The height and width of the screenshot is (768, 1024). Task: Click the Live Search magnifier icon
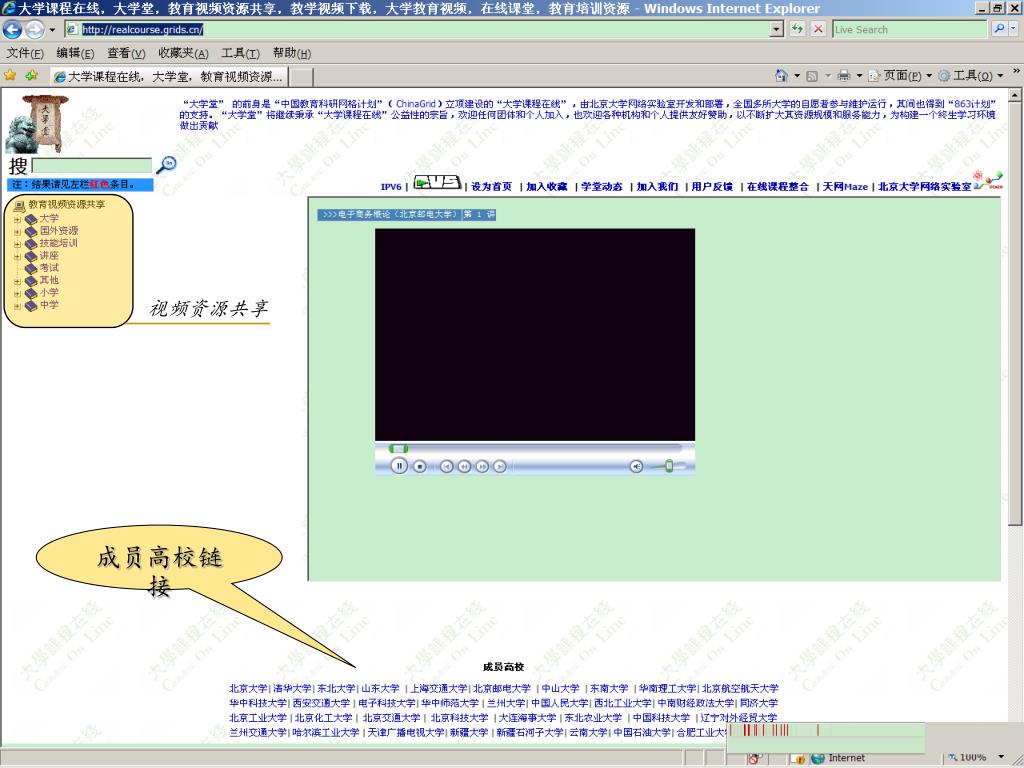(999, 29)
